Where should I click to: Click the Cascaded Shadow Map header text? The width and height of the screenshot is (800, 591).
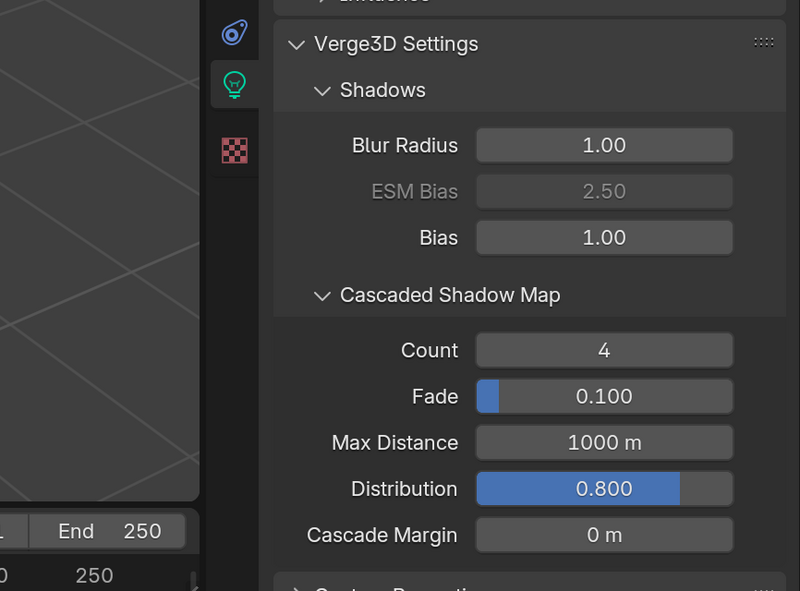click(450, 296)
